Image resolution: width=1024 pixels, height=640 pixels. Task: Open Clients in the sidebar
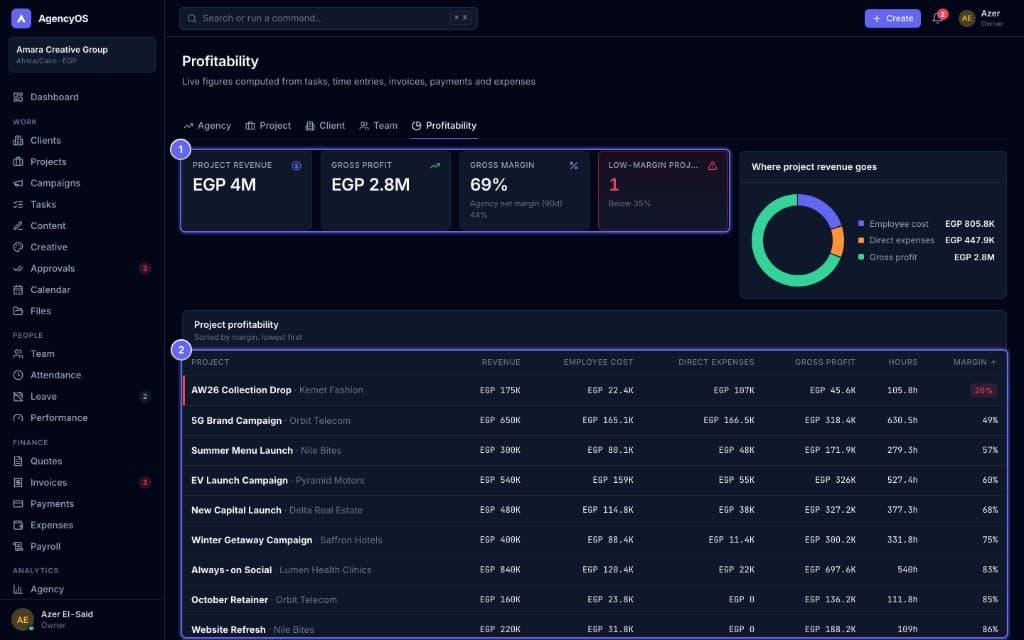pos(82,140)
